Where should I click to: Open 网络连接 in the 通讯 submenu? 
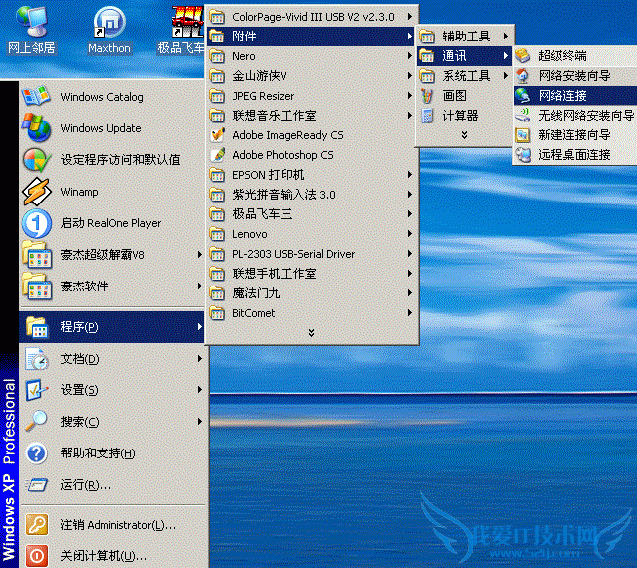pos(561,95)
